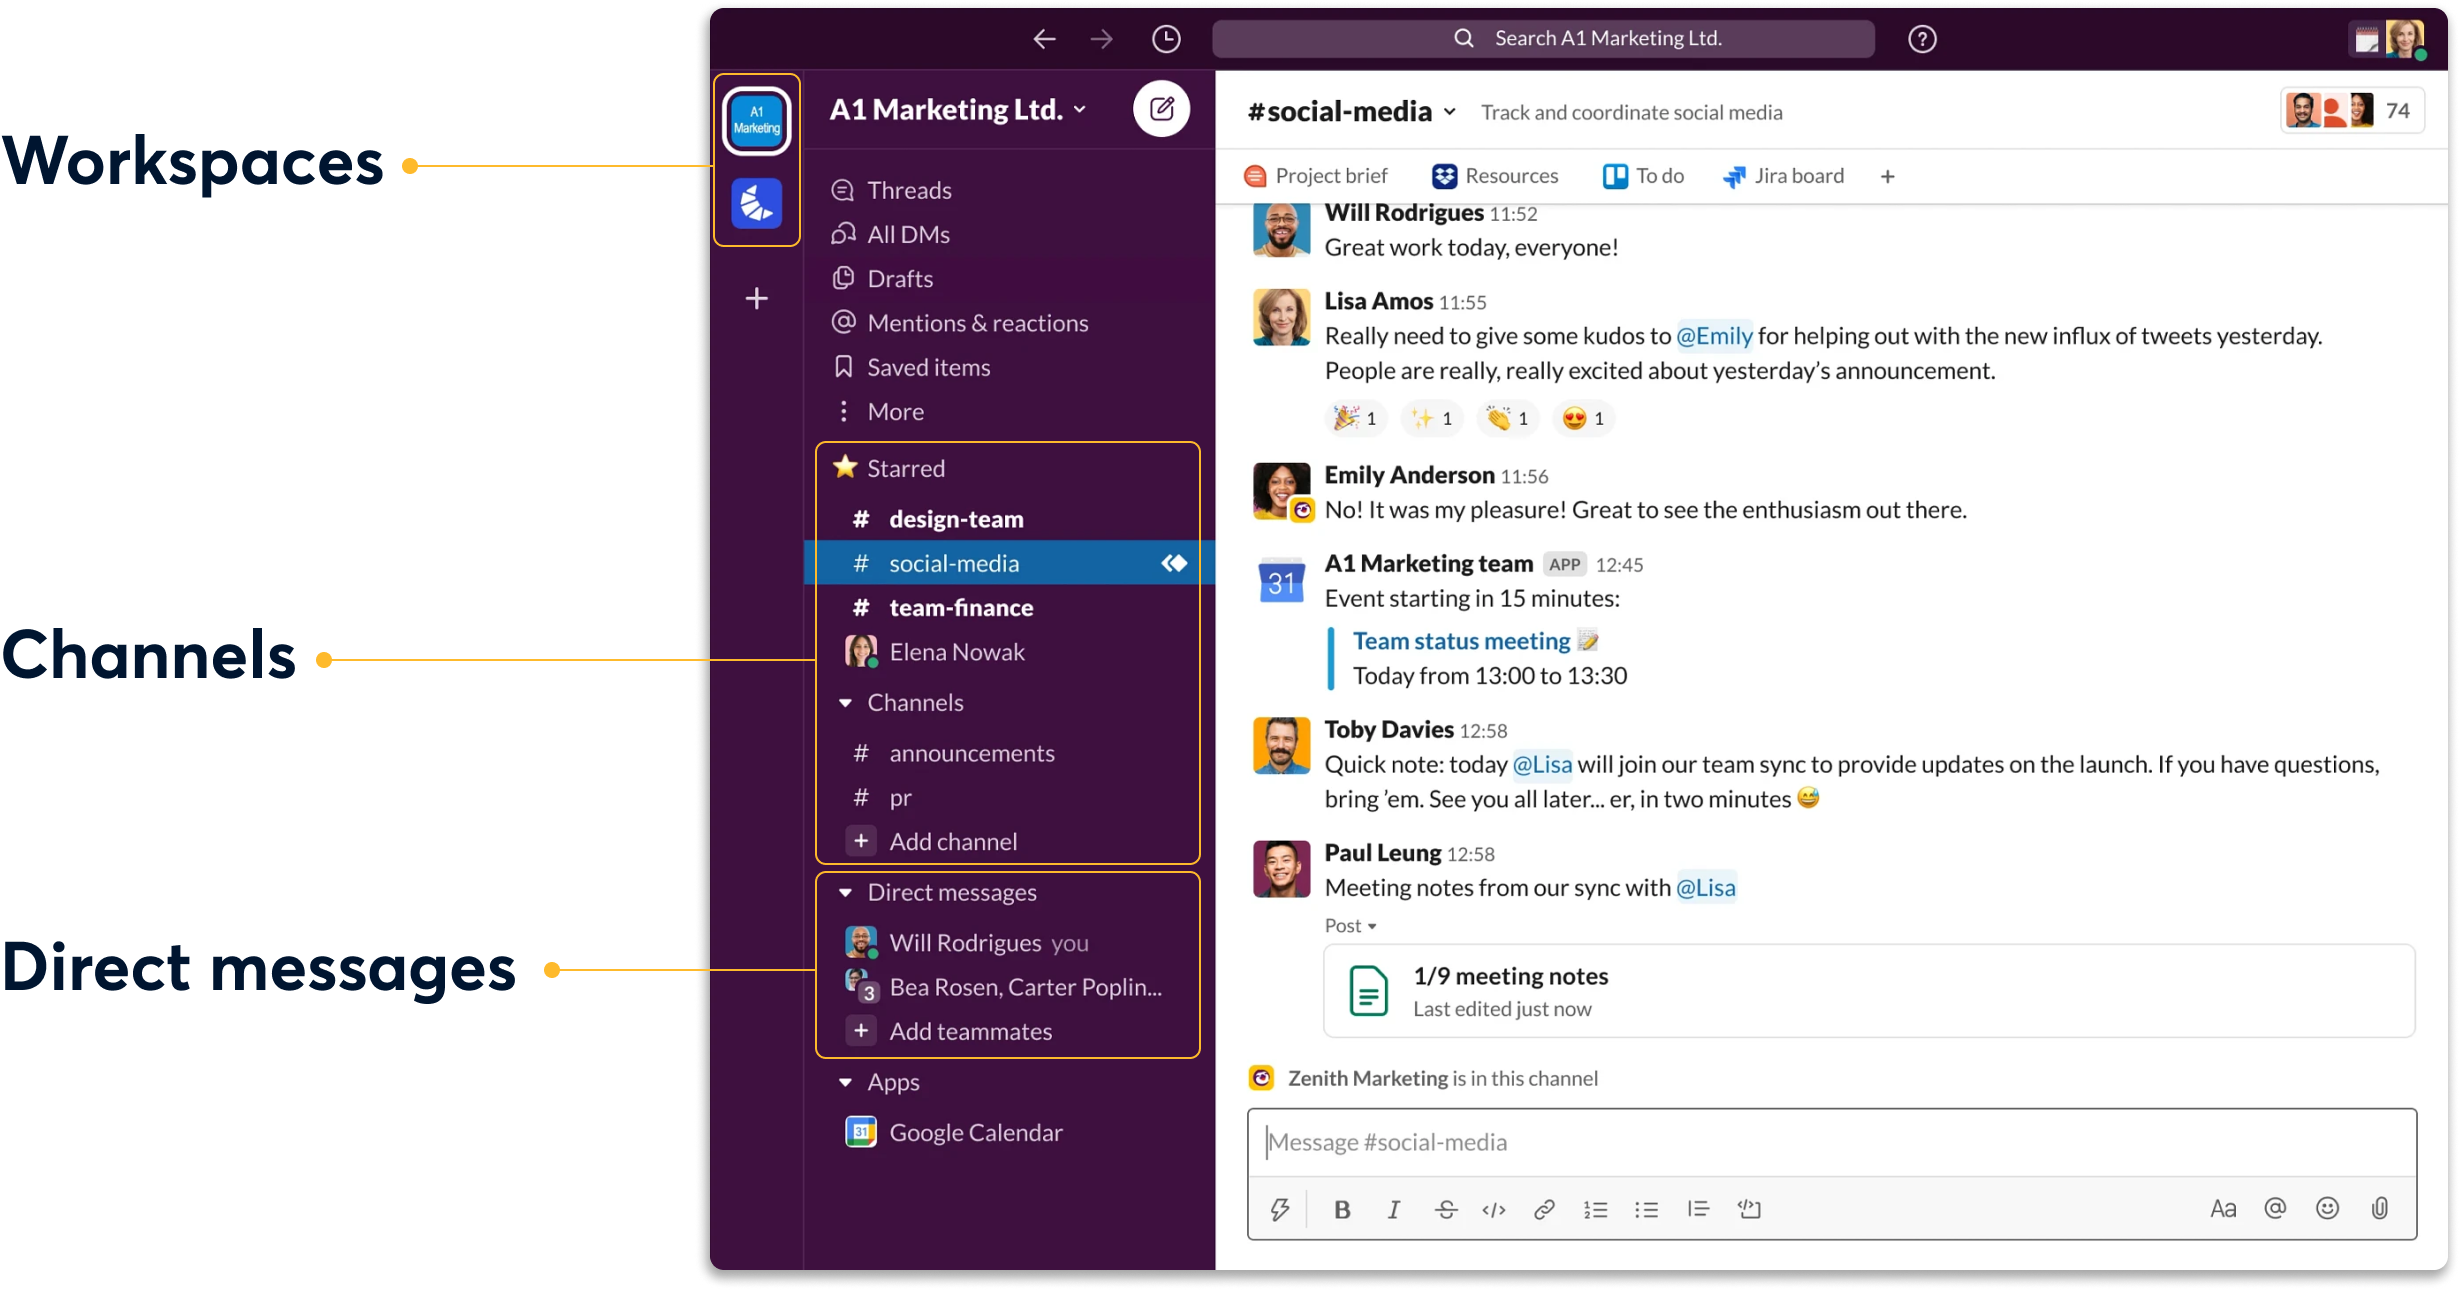Open the new message composer icon
Viewport: 2459px width, 1290px height.
click(1161, 109)
